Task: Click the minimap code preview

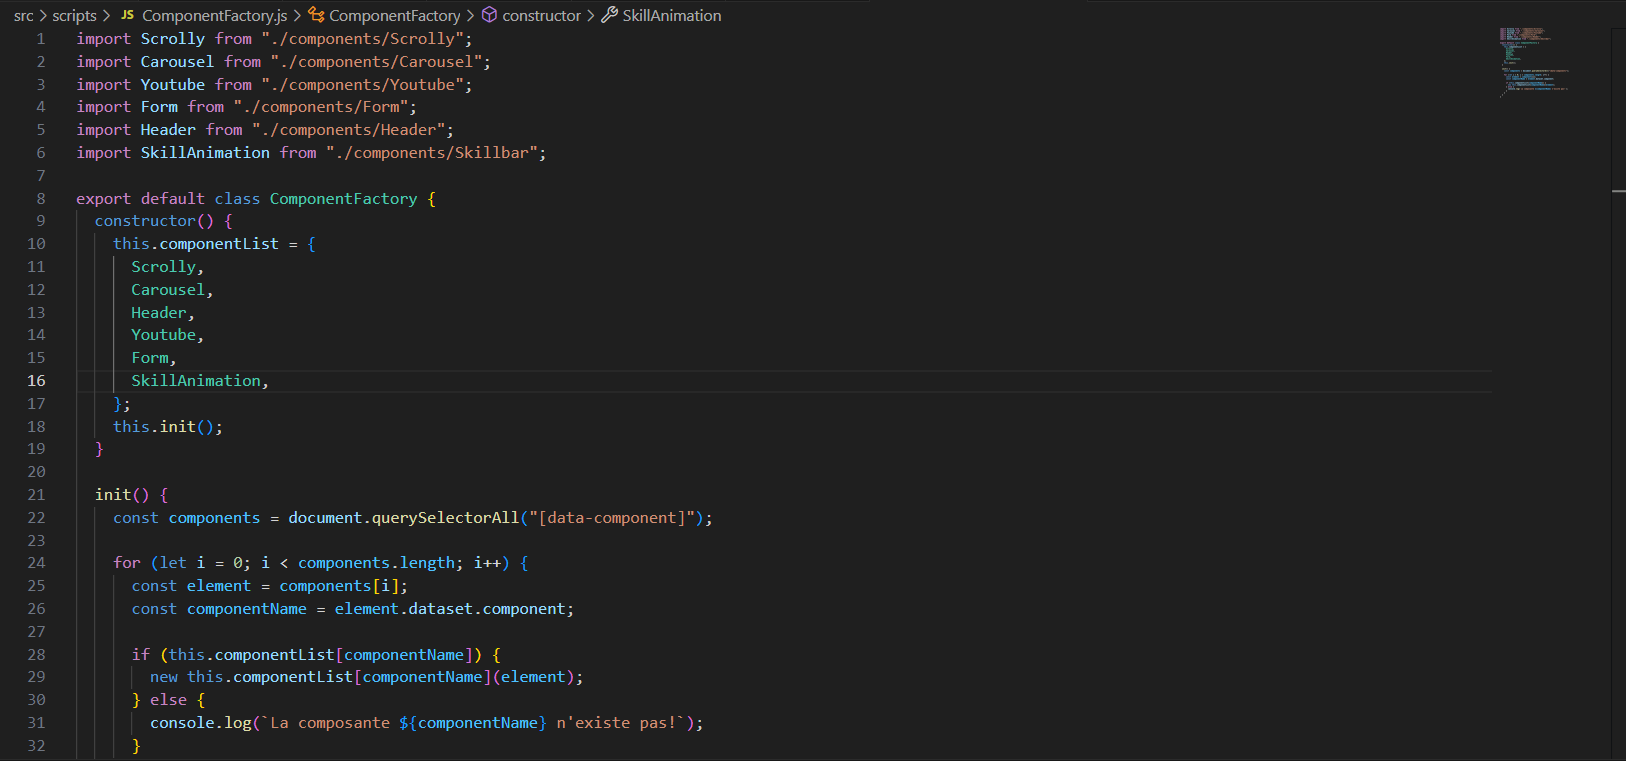Action: [x=1534, y=62]
